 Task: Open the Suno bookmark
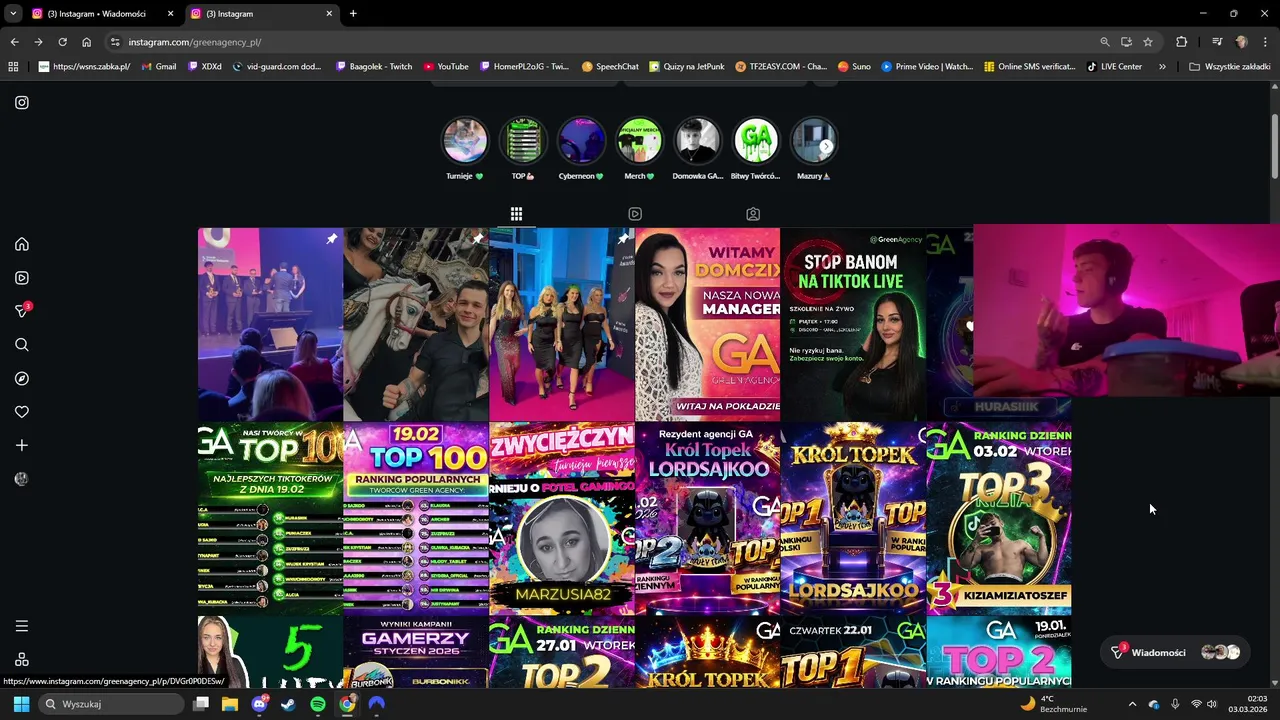(854, 67)
